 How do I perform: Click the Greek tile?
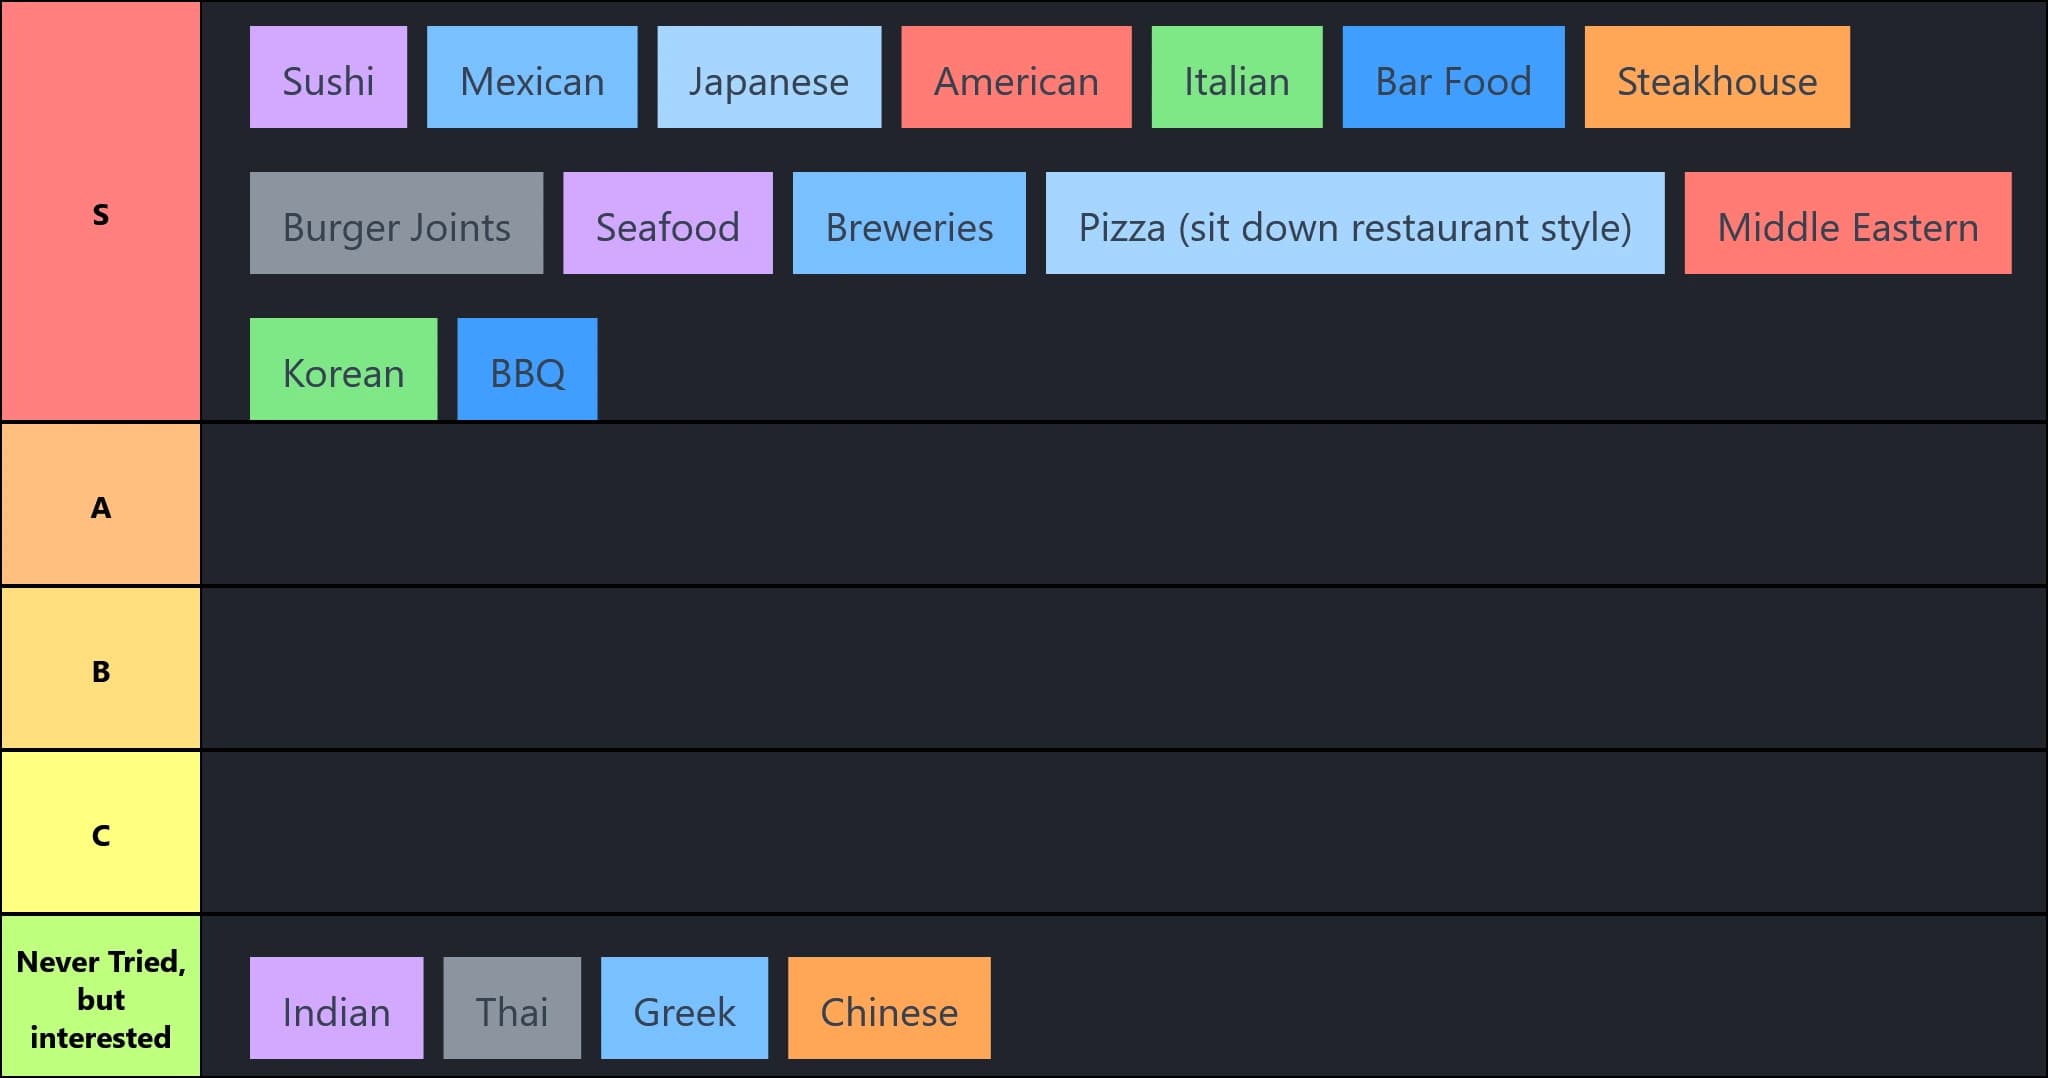point(684,1008)
